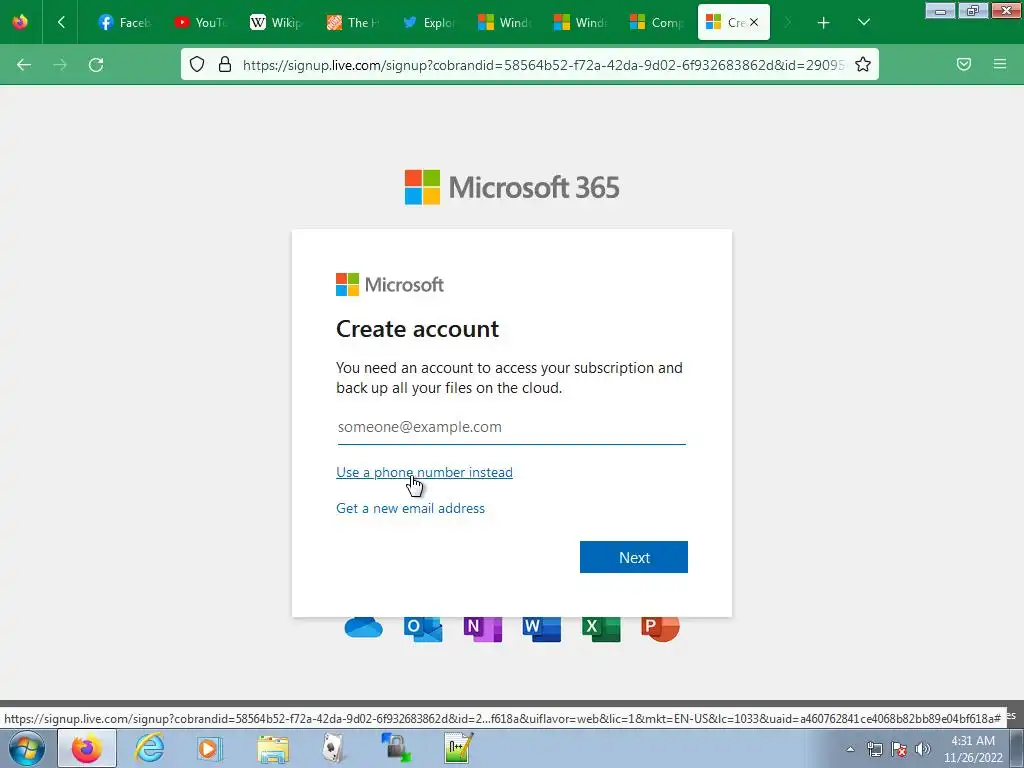Switch to the Wikipedia tab
The width and height of the screenshot is (1024, 768).
pos(276,22)
